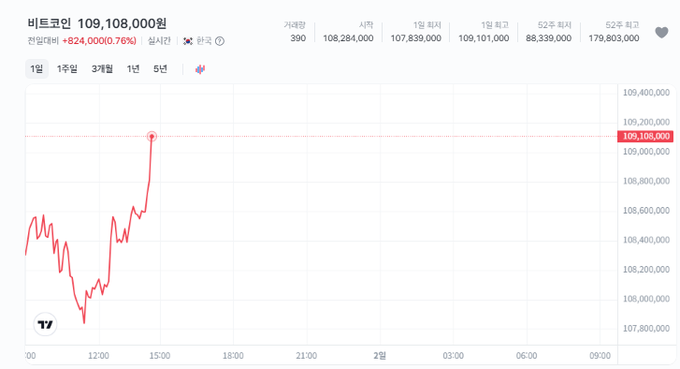Viewport: 680px width, 369px height.
Task: Switch chart to candlestick view icon
Action: tap(200, 69)
